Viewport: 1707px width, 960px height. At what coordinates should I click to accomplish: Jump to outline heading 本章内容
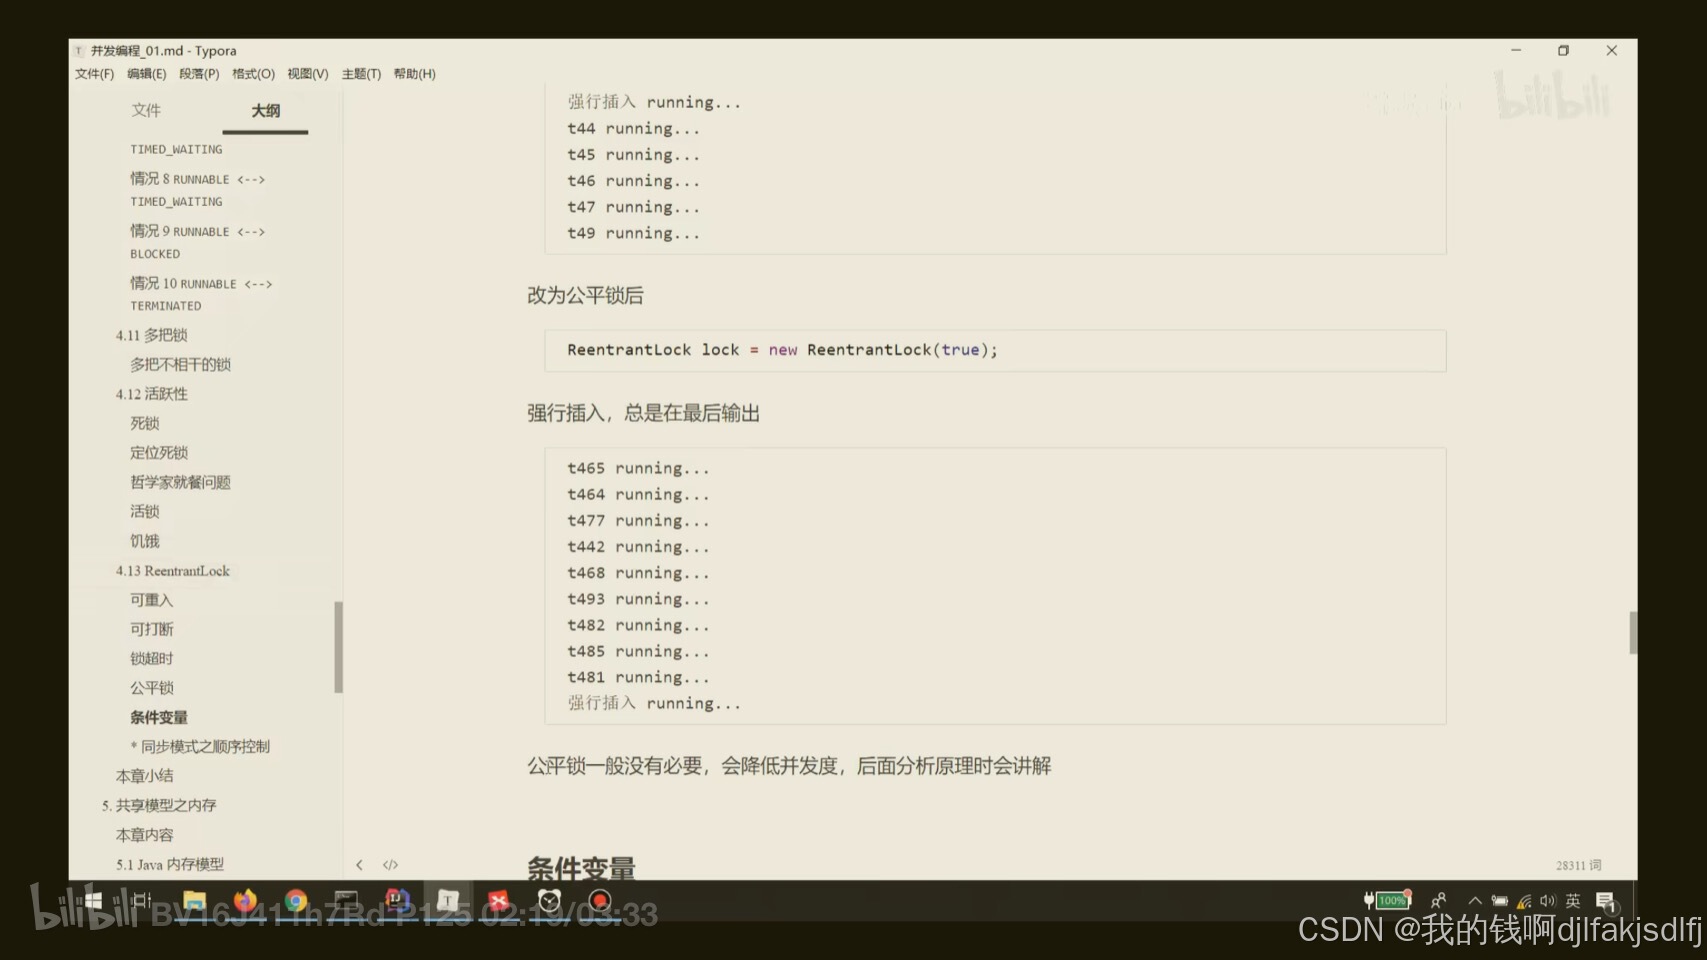pos(144,835)
